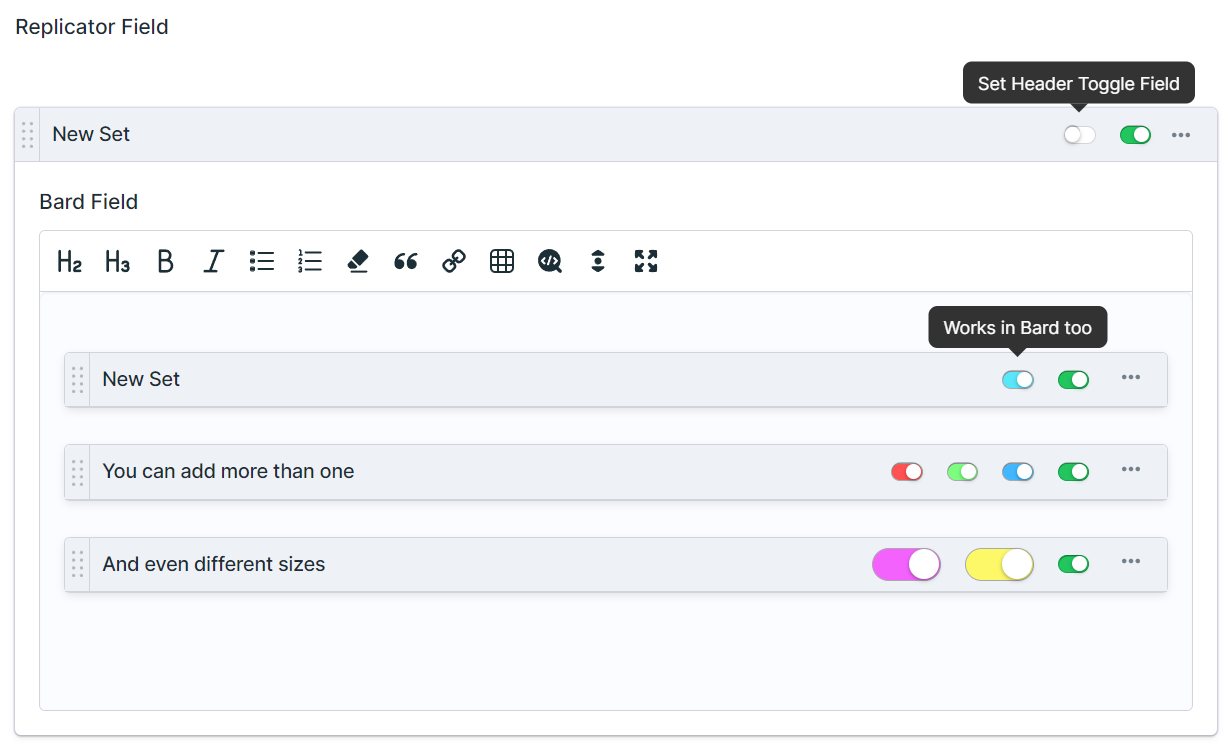Viewport: 1232px width, 755px height.
Task: Expand the 'You can add more than one' set
Action: (228, 472)
